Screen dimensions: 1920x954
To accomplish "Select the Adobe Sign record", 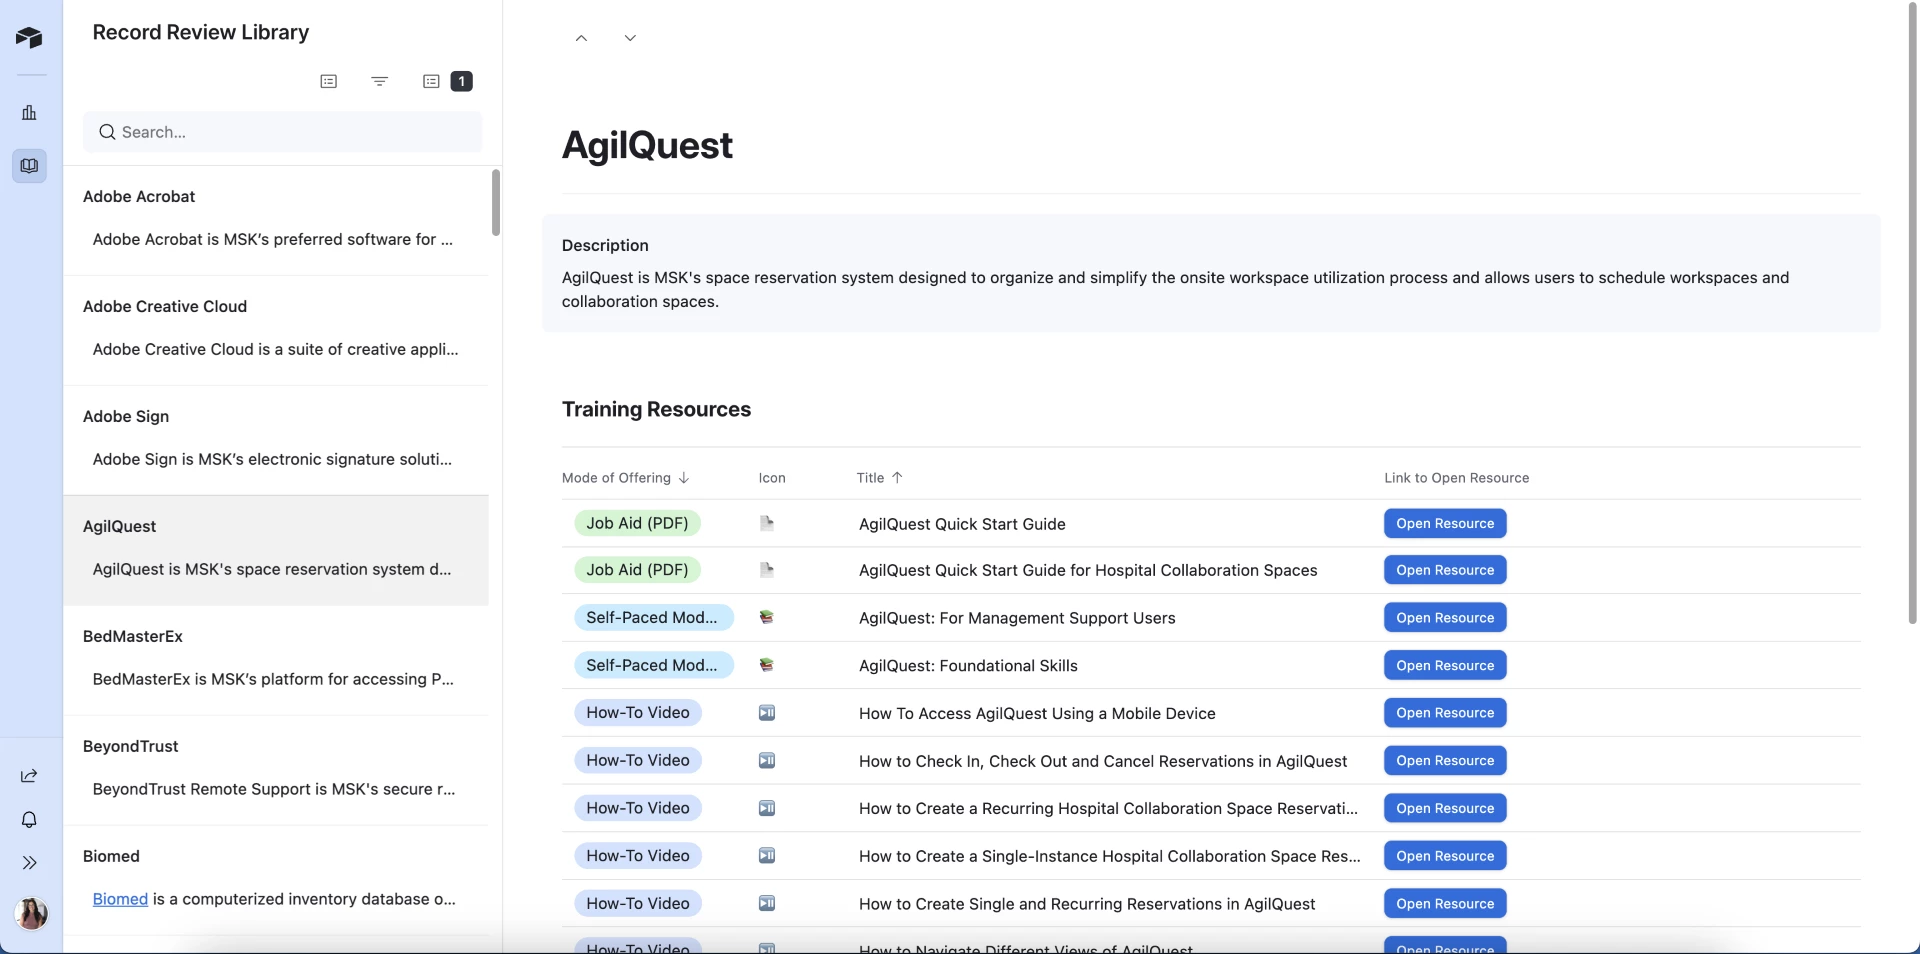I will point(276,441).
